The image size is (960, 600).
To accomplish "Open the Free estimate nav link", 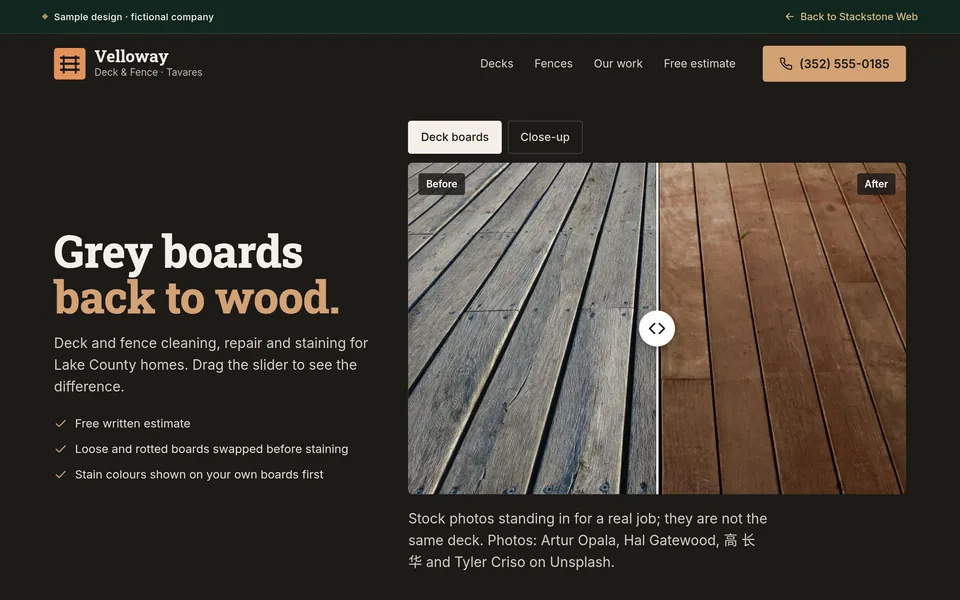I will click(699, 64).
